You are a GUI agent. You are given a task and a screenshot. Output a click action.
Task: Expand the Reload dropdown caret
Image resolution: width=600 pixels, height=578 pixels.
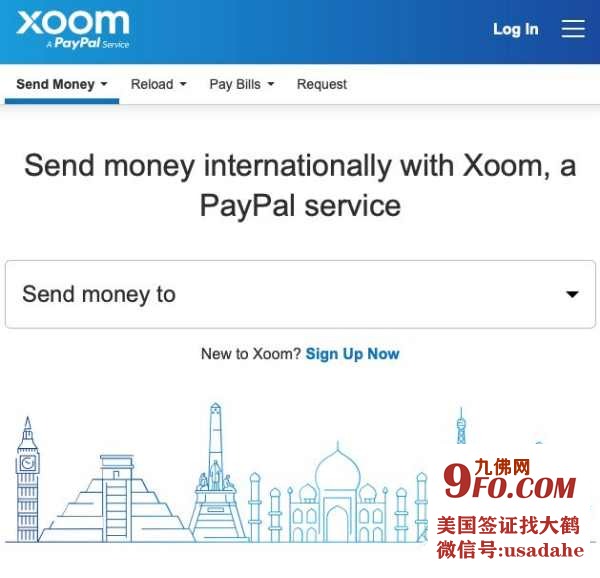tap(183, 84)
